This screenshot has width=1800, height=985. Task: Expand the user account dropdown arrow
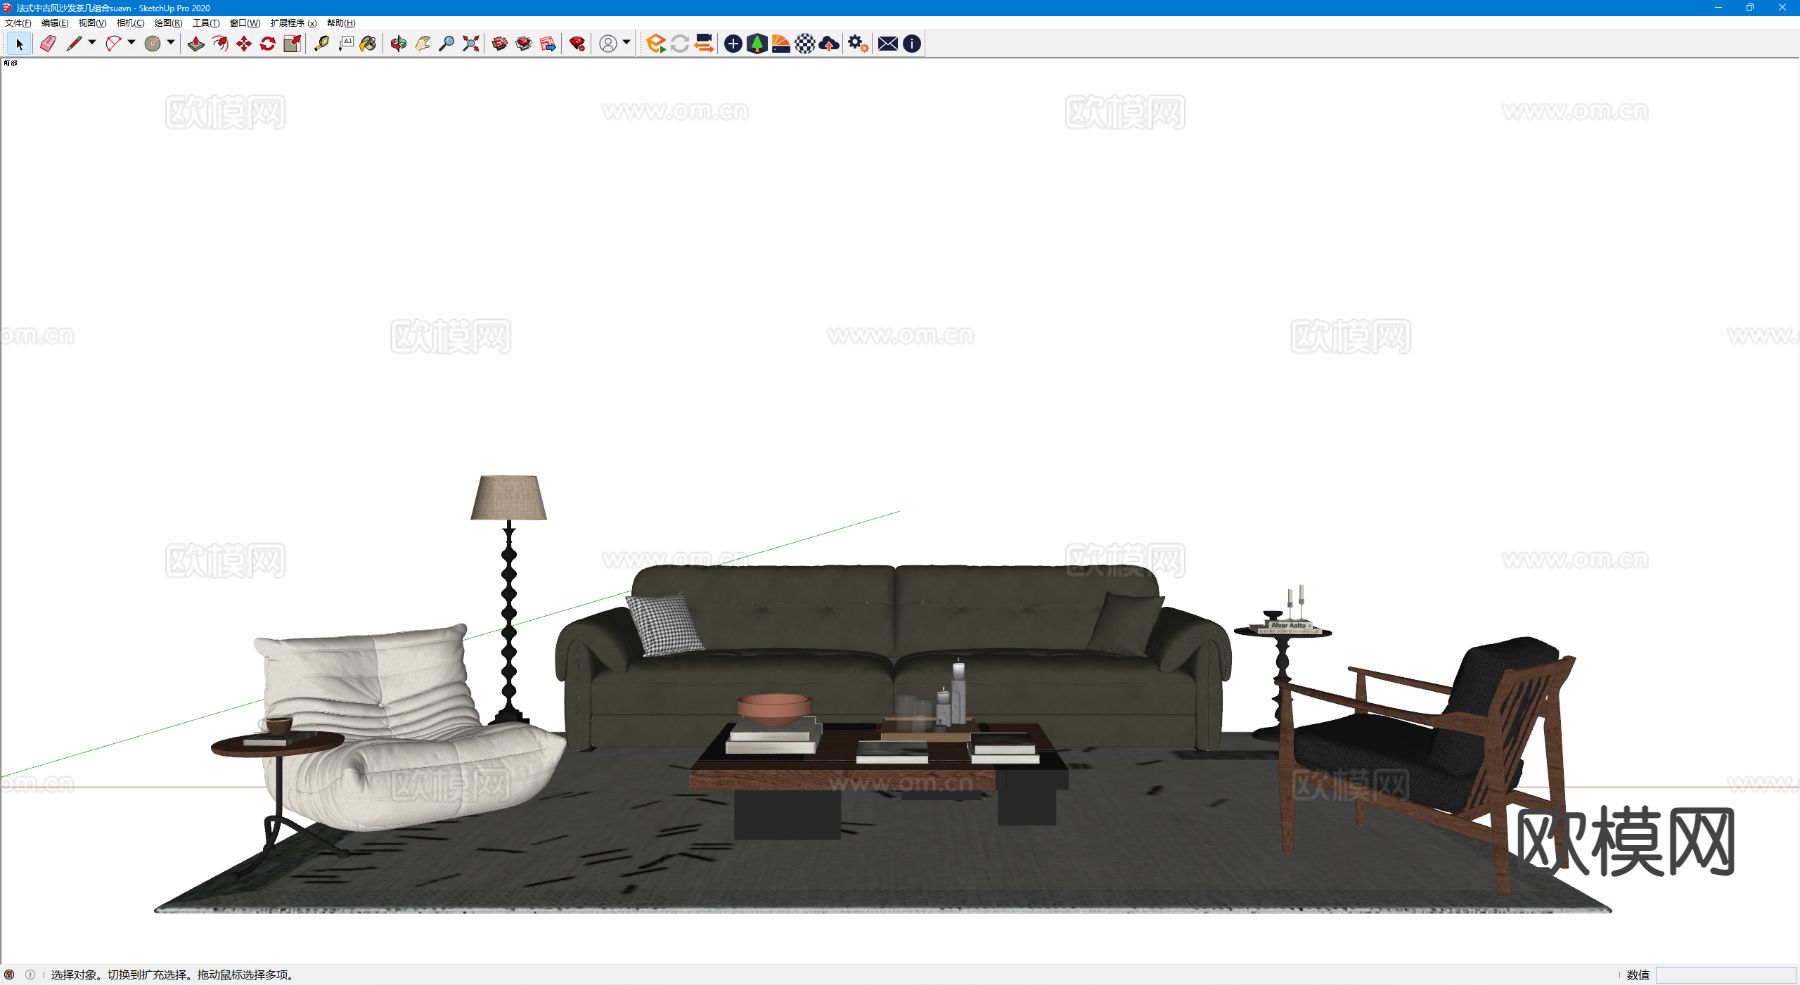point(626,43)
